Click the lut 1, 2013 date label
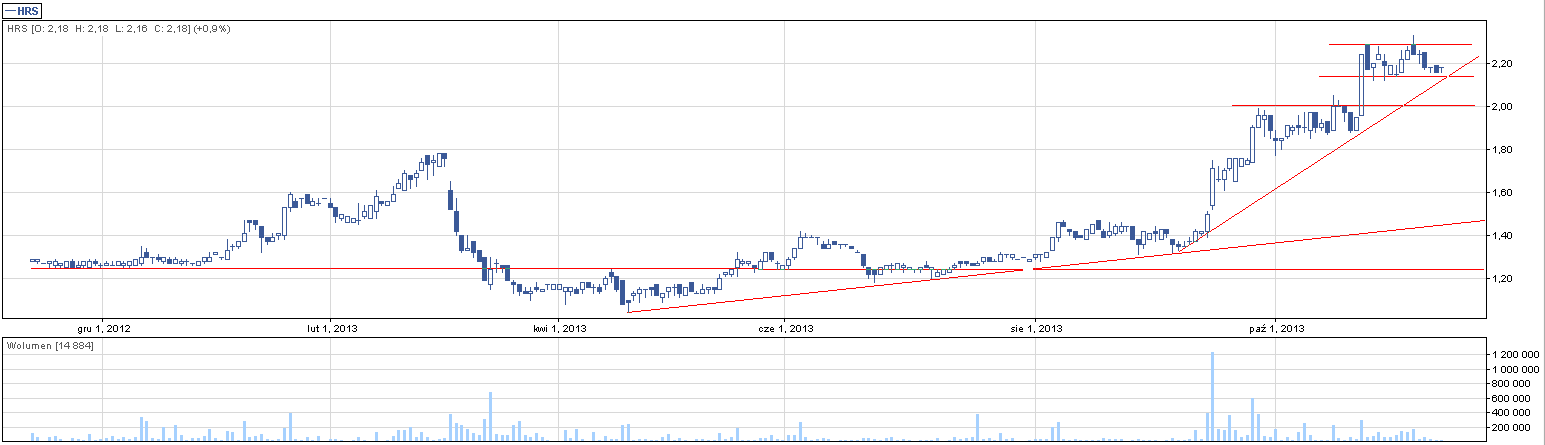The width and height of the screenshot is (1545, 445). point(333,327)
